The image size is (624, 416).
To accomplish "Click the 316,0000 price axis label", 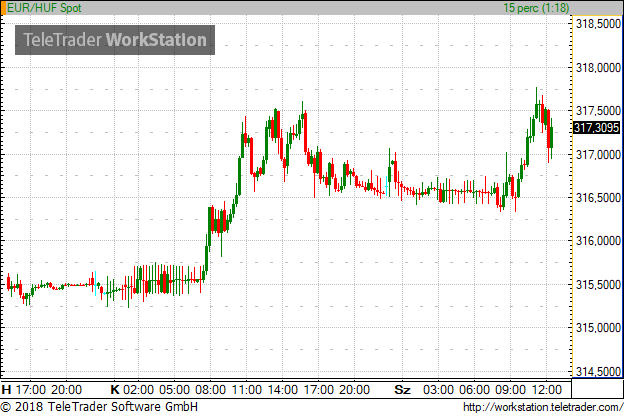I will [599, 241].
